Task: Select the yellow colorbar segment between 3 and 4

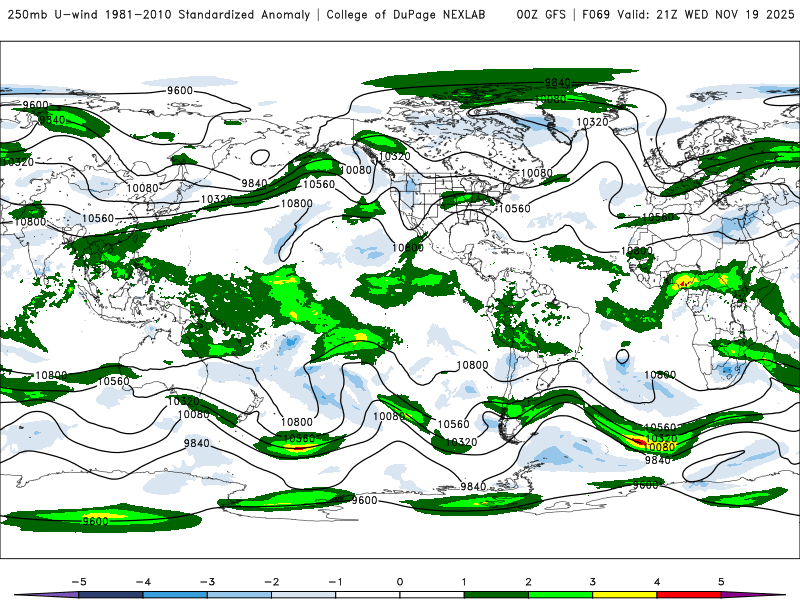Action: point(625,595)
